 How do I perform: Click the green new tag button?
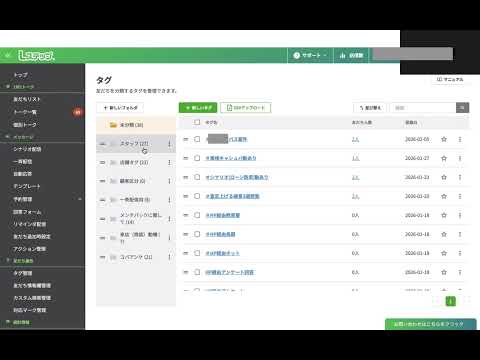[x=198, y=108]
